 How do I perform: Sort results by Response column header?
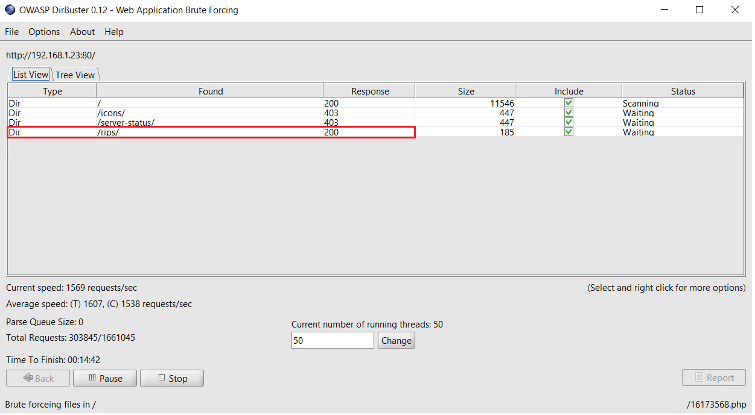point(368,91)
